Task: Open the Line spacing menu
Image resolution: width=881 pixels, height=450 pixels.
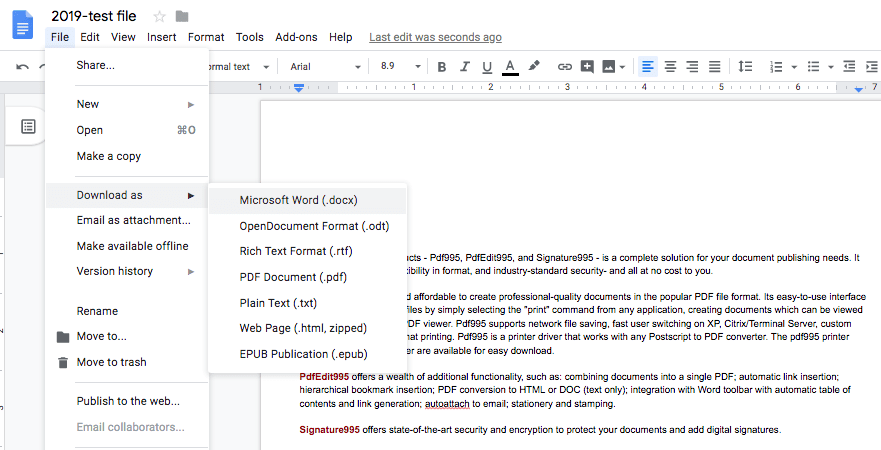Action: pyautogui.click(x=745, y=67)
